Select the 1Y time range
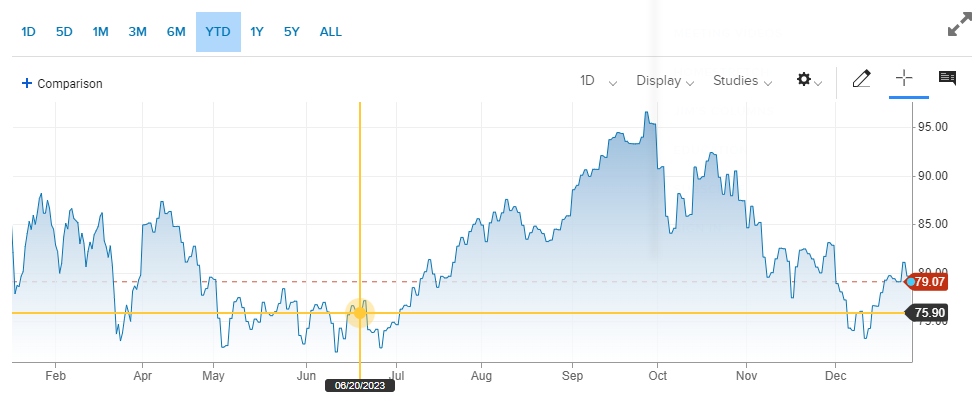This screenshot has width=979, height=404. click(x=257, y=32)
